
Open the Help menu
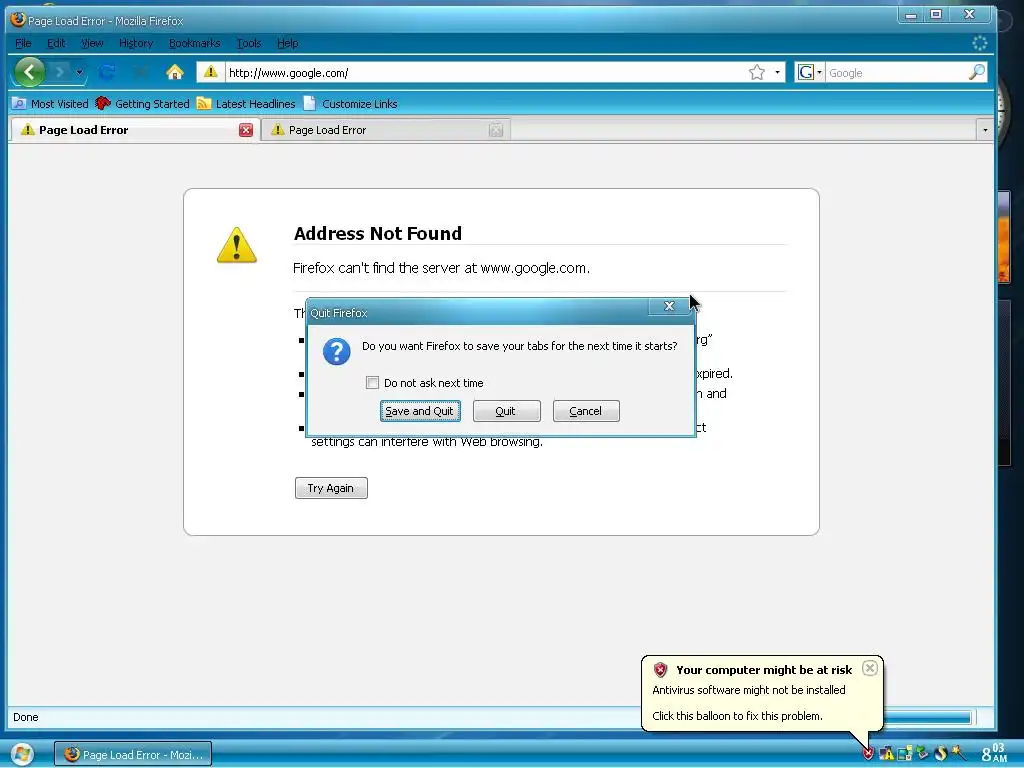[287, 43]
